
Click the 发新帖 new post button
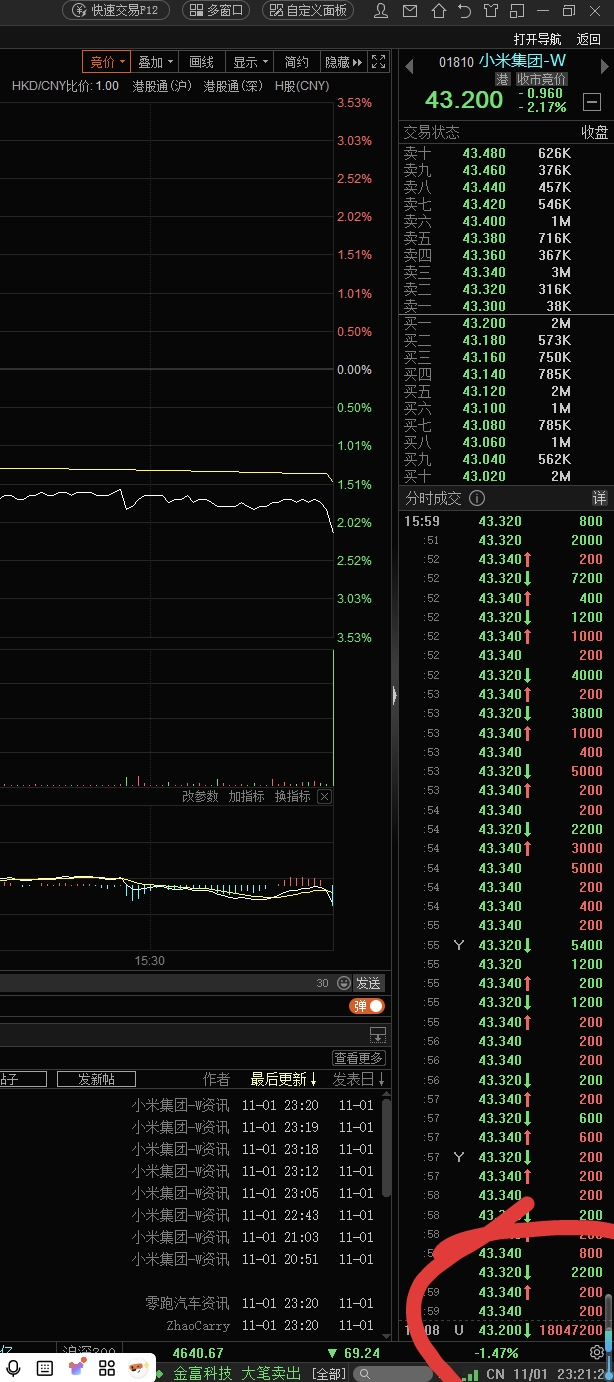pyautogui.click(x=96, y=1079)
